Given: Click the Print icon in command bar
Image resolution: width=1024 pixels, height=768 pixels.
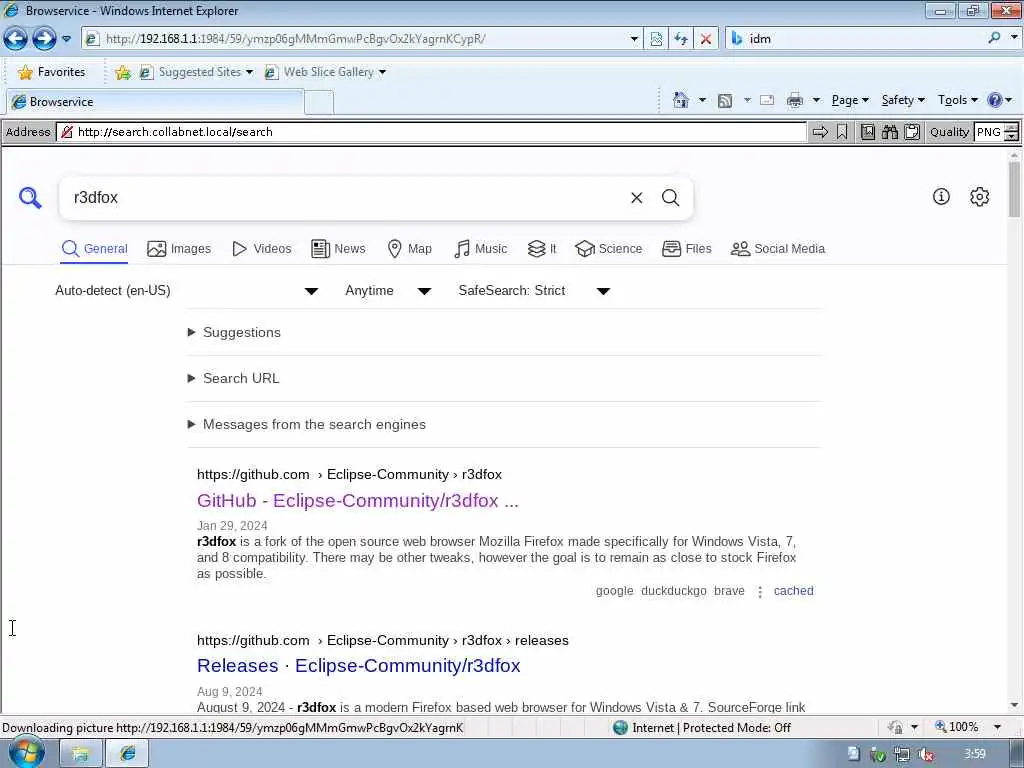Looking at the screenshot, I should click(795, 100).
